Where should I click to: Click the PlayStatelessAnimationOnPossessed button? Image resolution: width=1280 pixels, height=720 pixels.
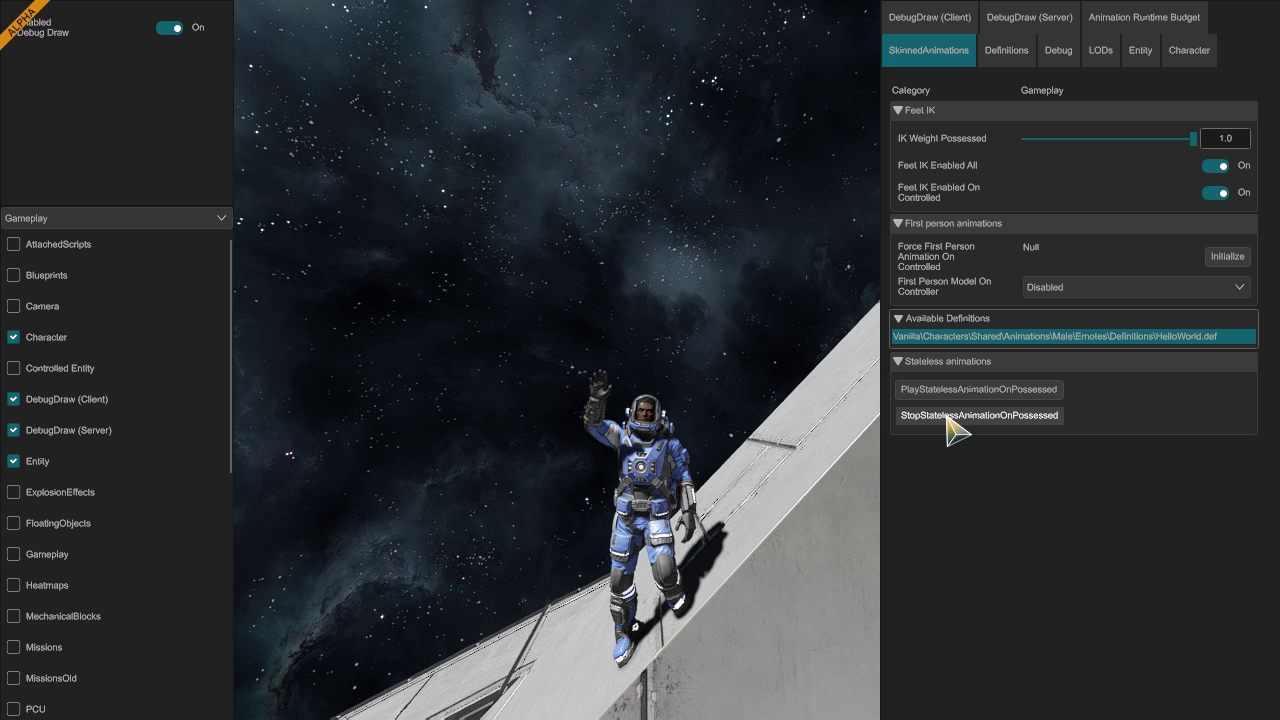tap(978, 389)
